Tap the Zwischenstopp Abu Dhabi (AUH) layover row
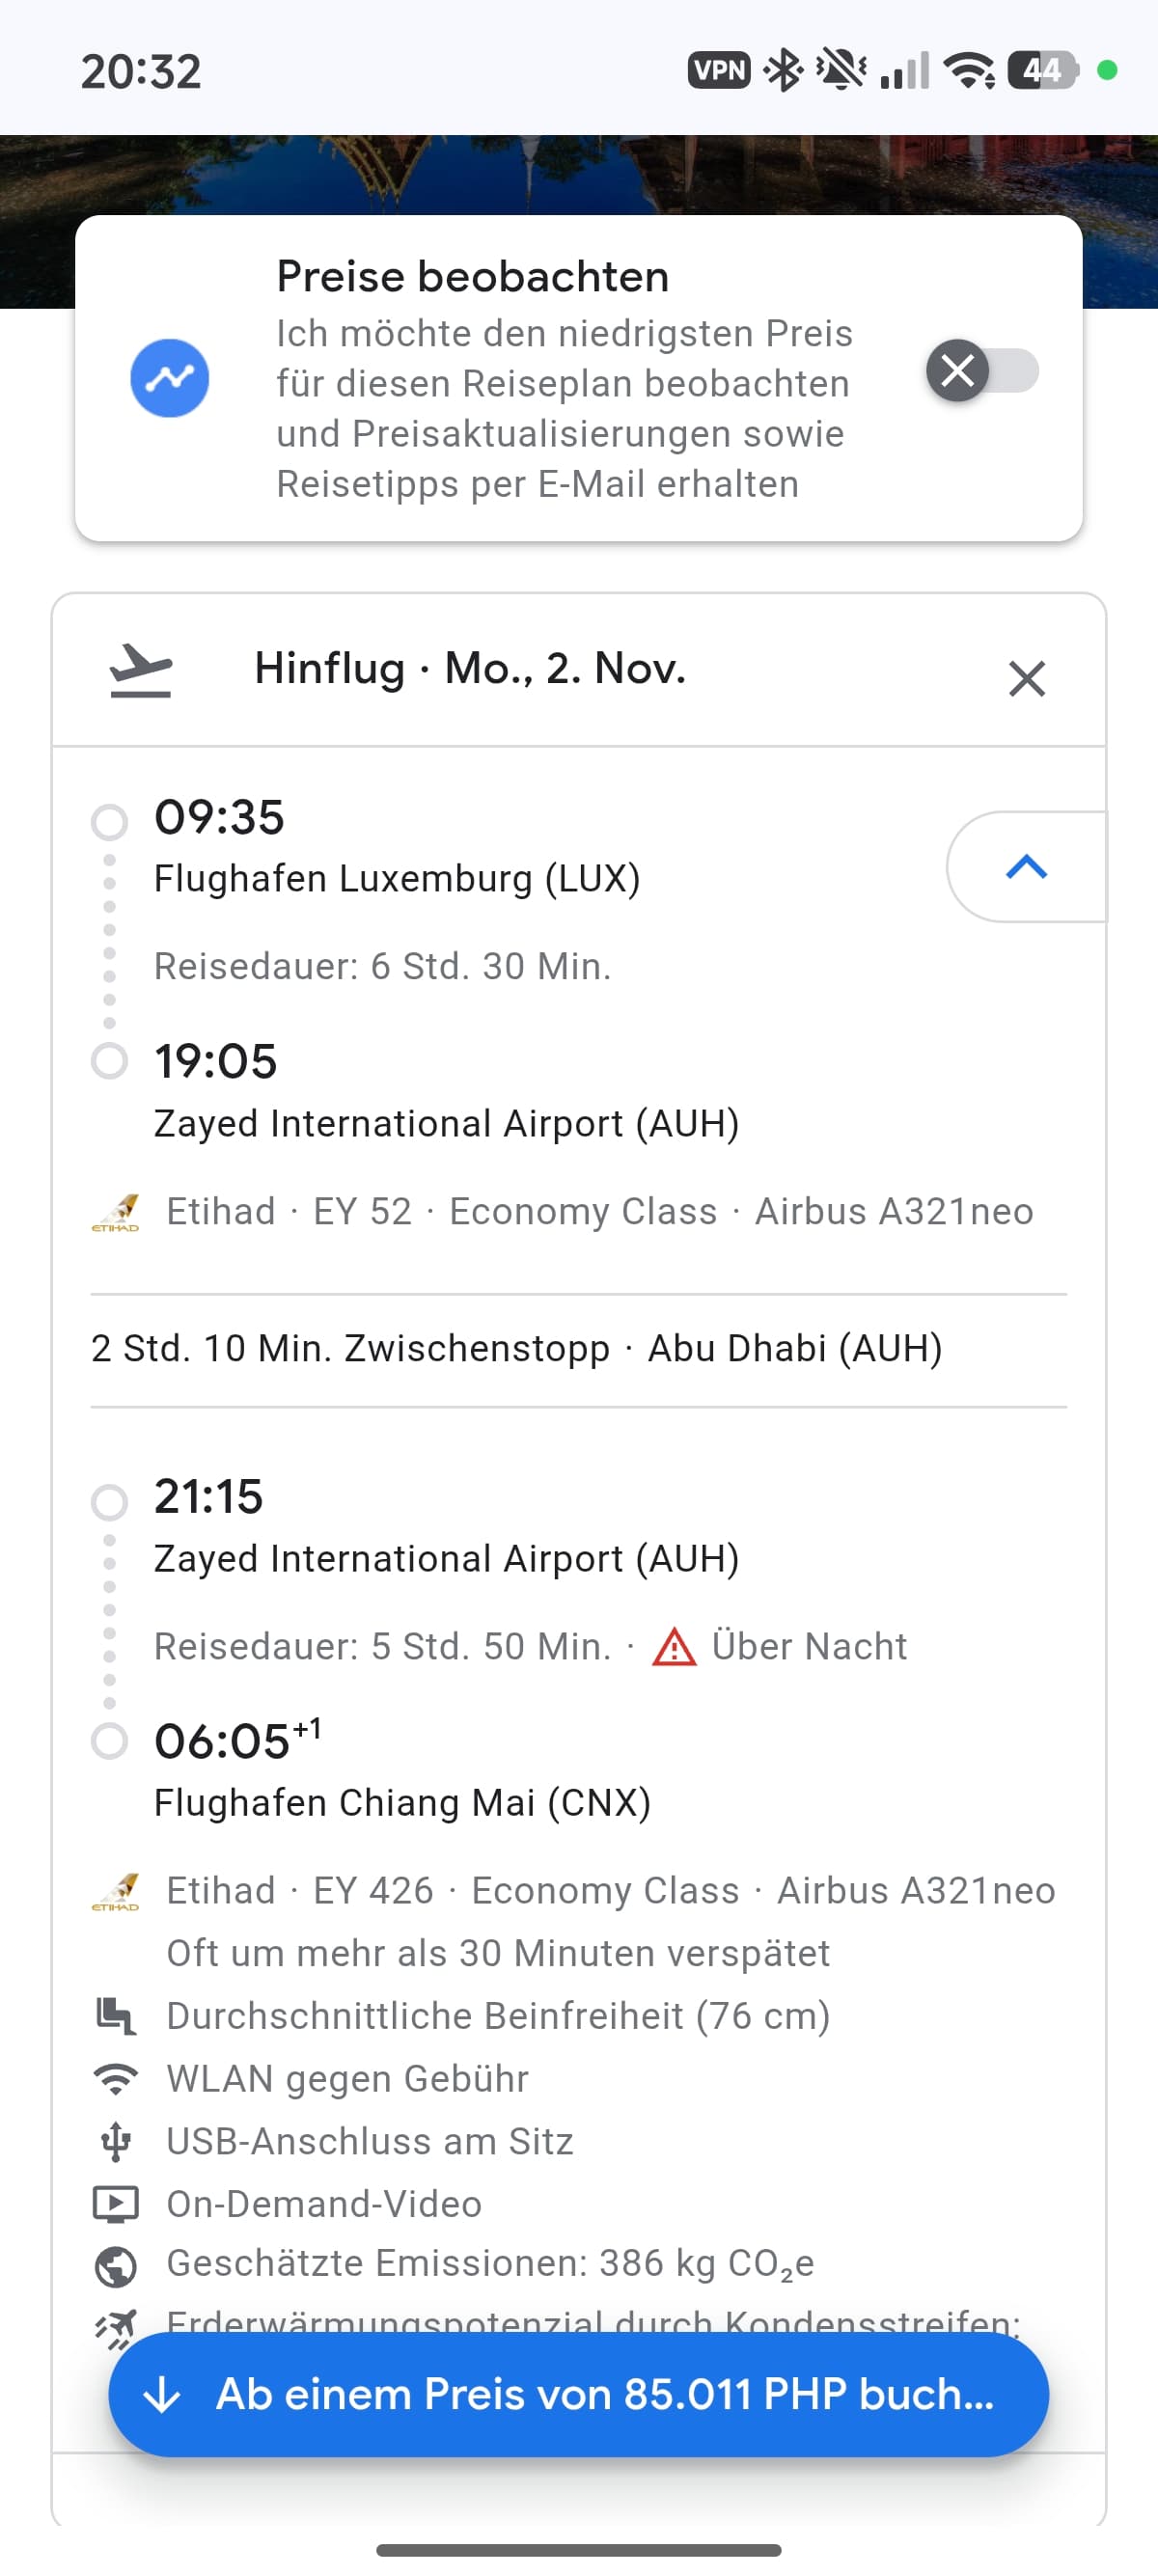Viewport: 1158px width, 2576px height. pyautogui.click(x=517, y=1349)
